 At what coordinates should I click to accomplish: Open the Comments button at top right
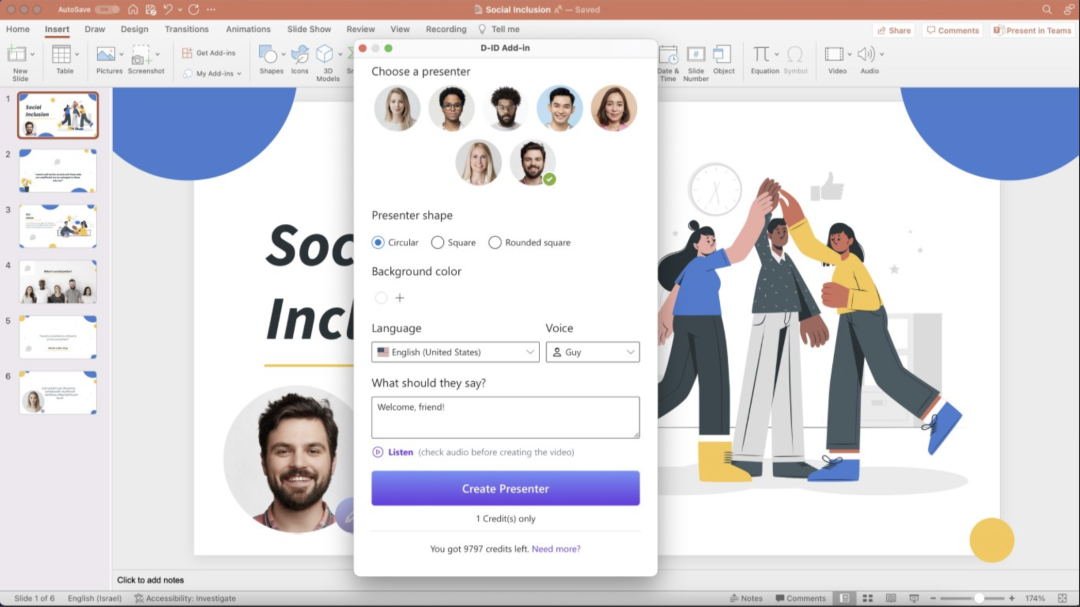pos(953,30)
